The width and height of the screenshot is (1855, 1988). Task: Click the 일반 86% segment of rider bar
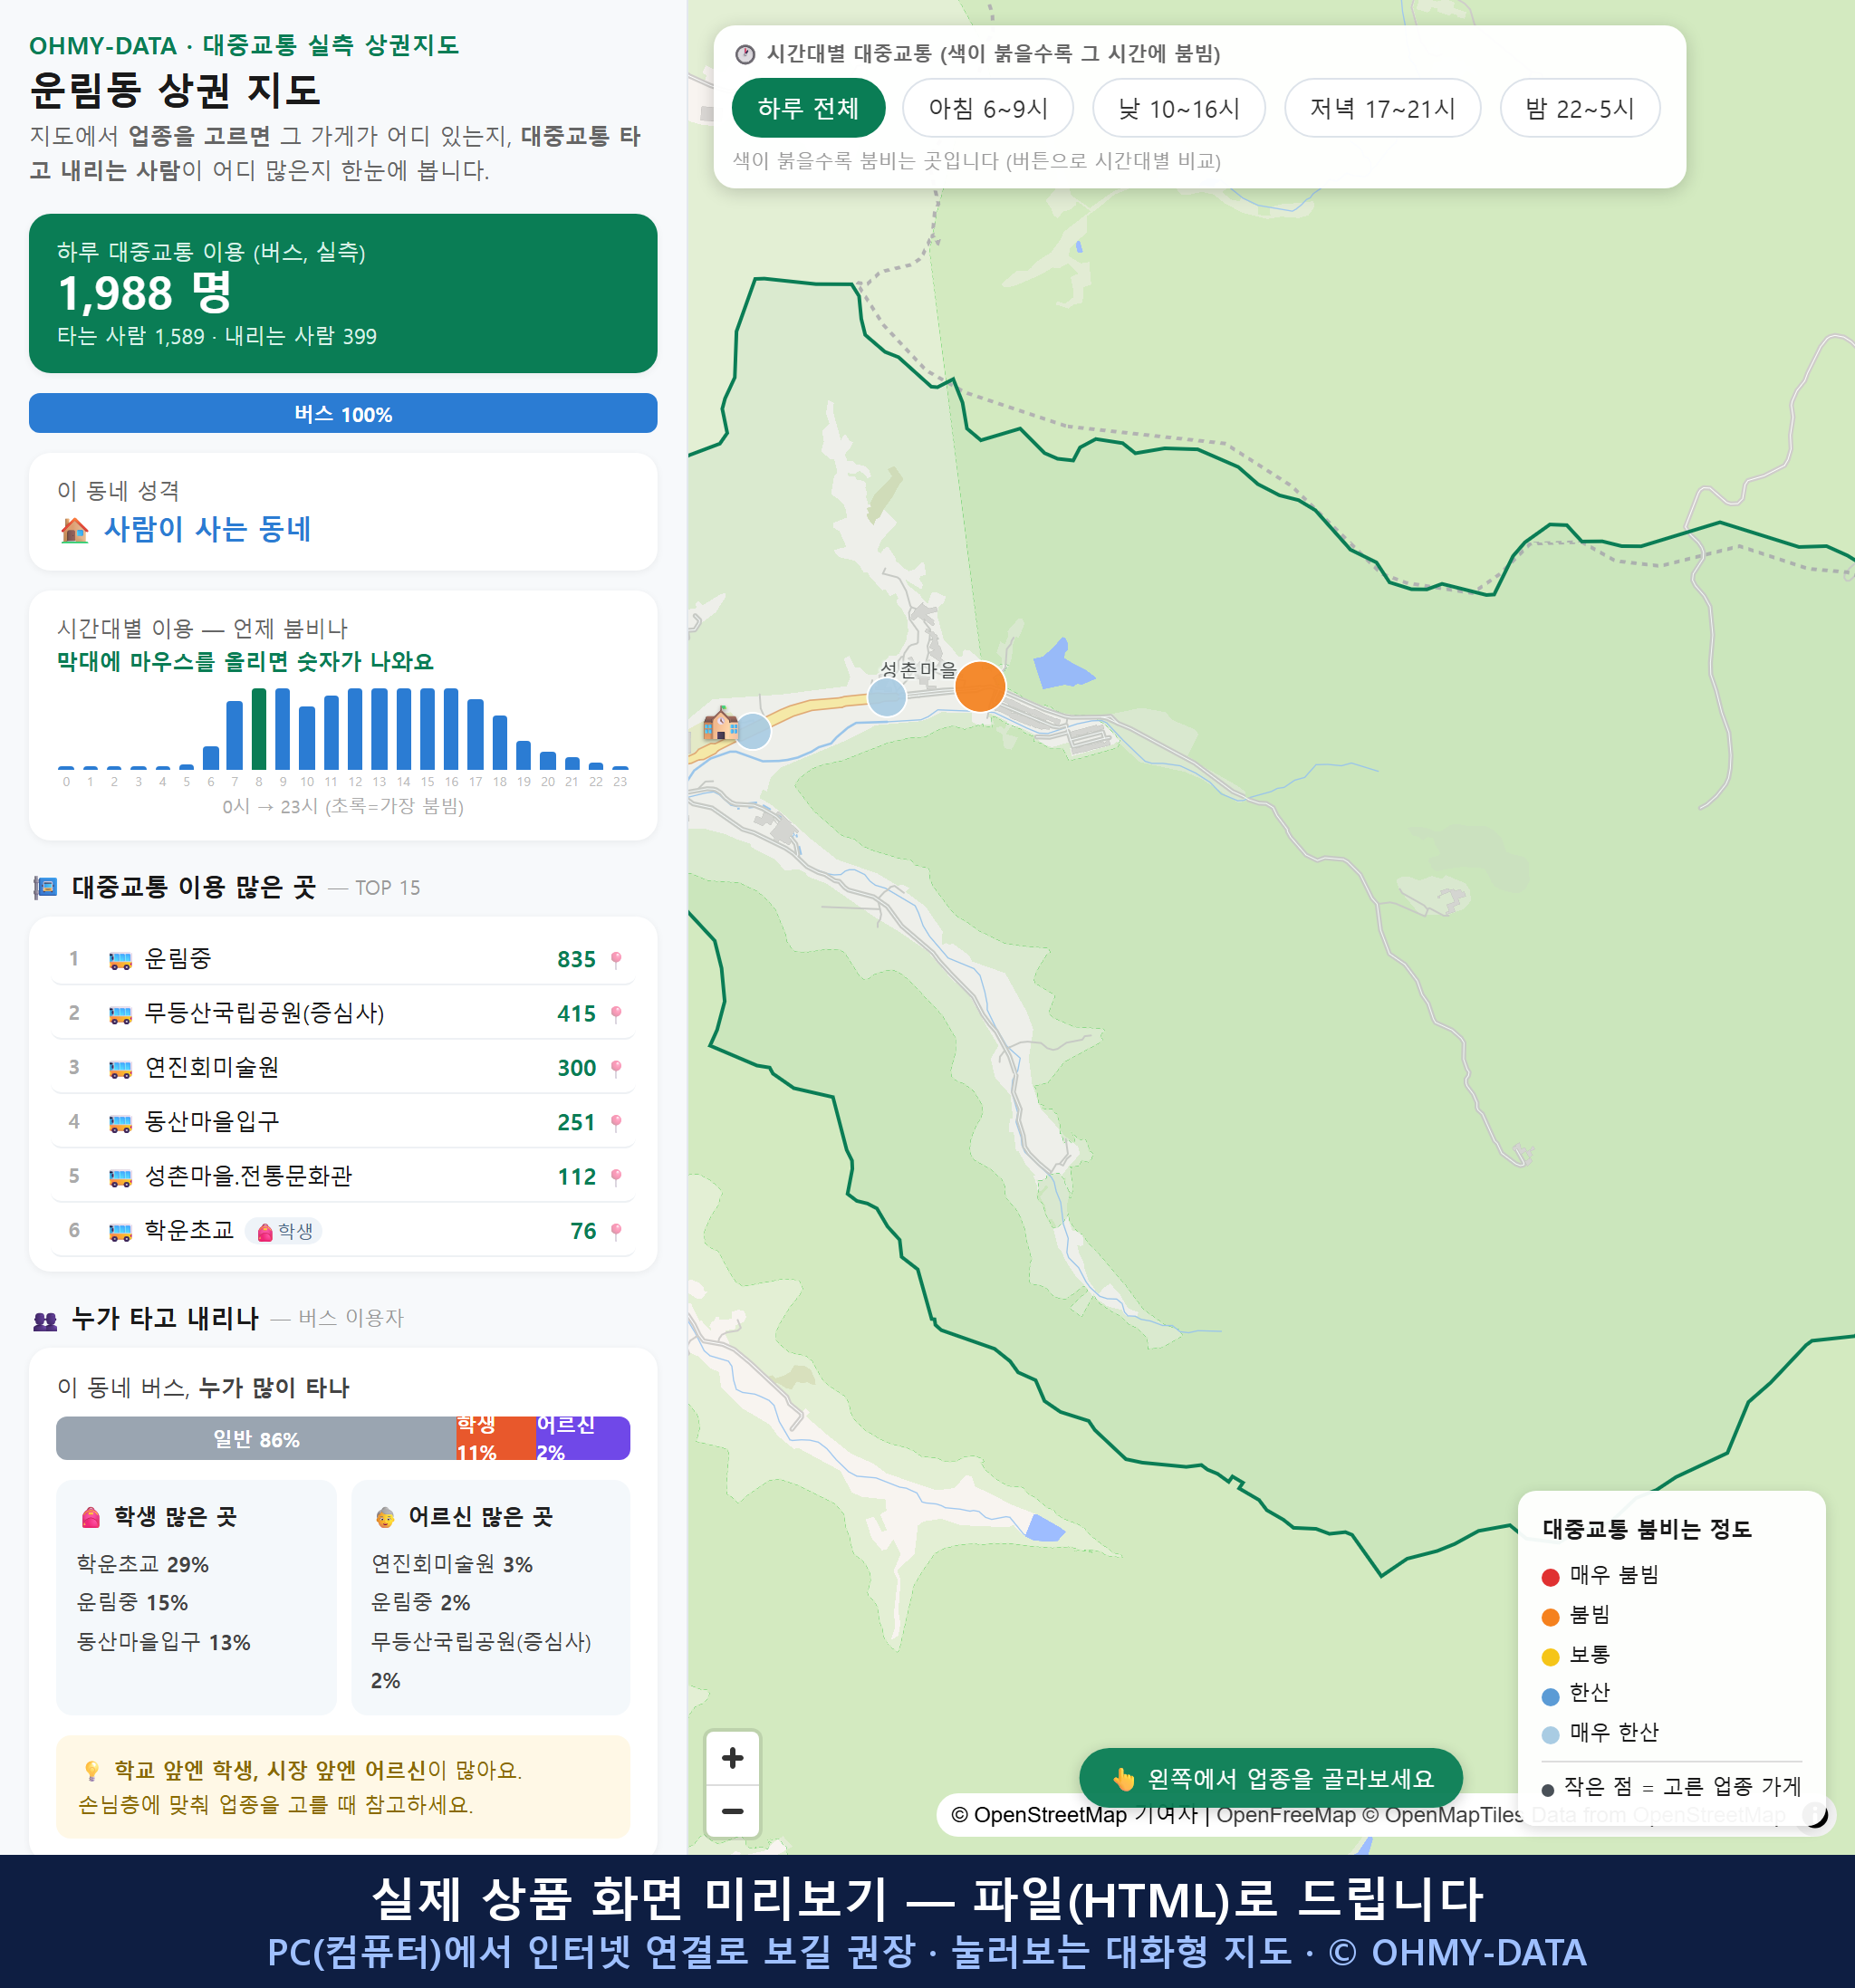click(256, 1438)
